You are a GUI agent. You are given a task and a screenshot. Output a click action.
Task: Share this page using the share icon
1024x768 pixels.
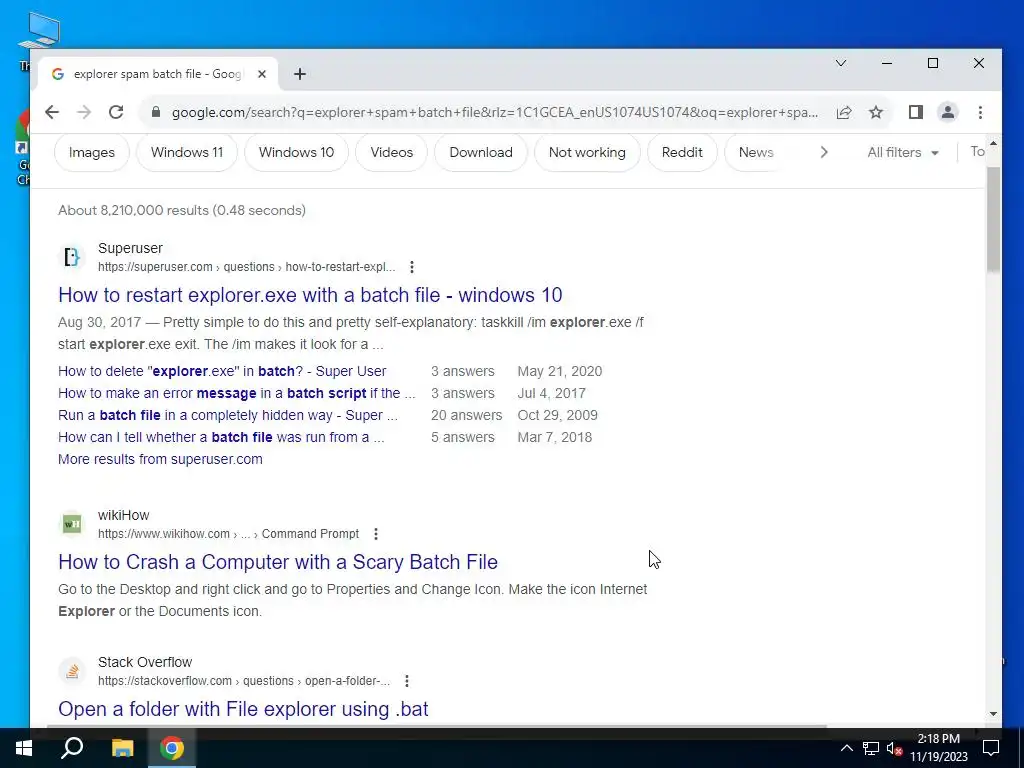click(x=844, y=112)
